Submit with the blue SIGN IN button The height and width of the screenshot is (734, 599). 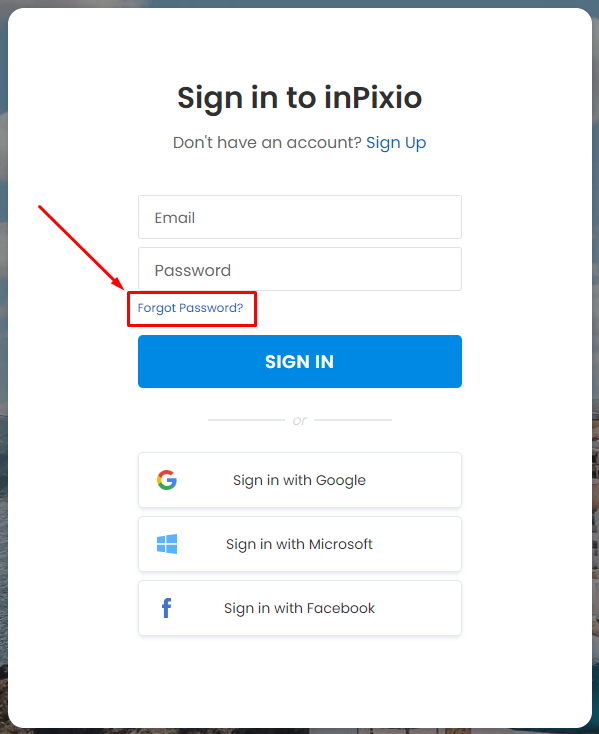point(300,361)
